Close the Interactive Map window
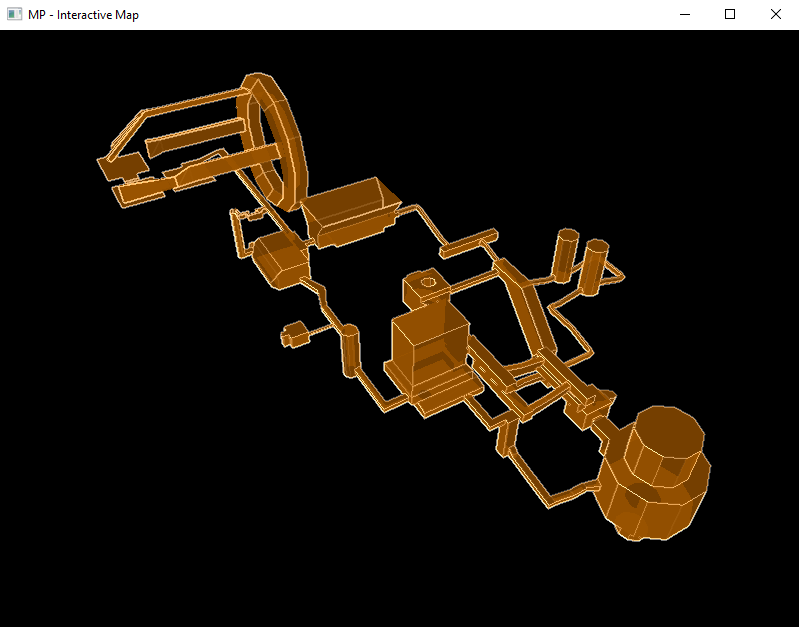The image size is (799, 627). tap(776, 14)
